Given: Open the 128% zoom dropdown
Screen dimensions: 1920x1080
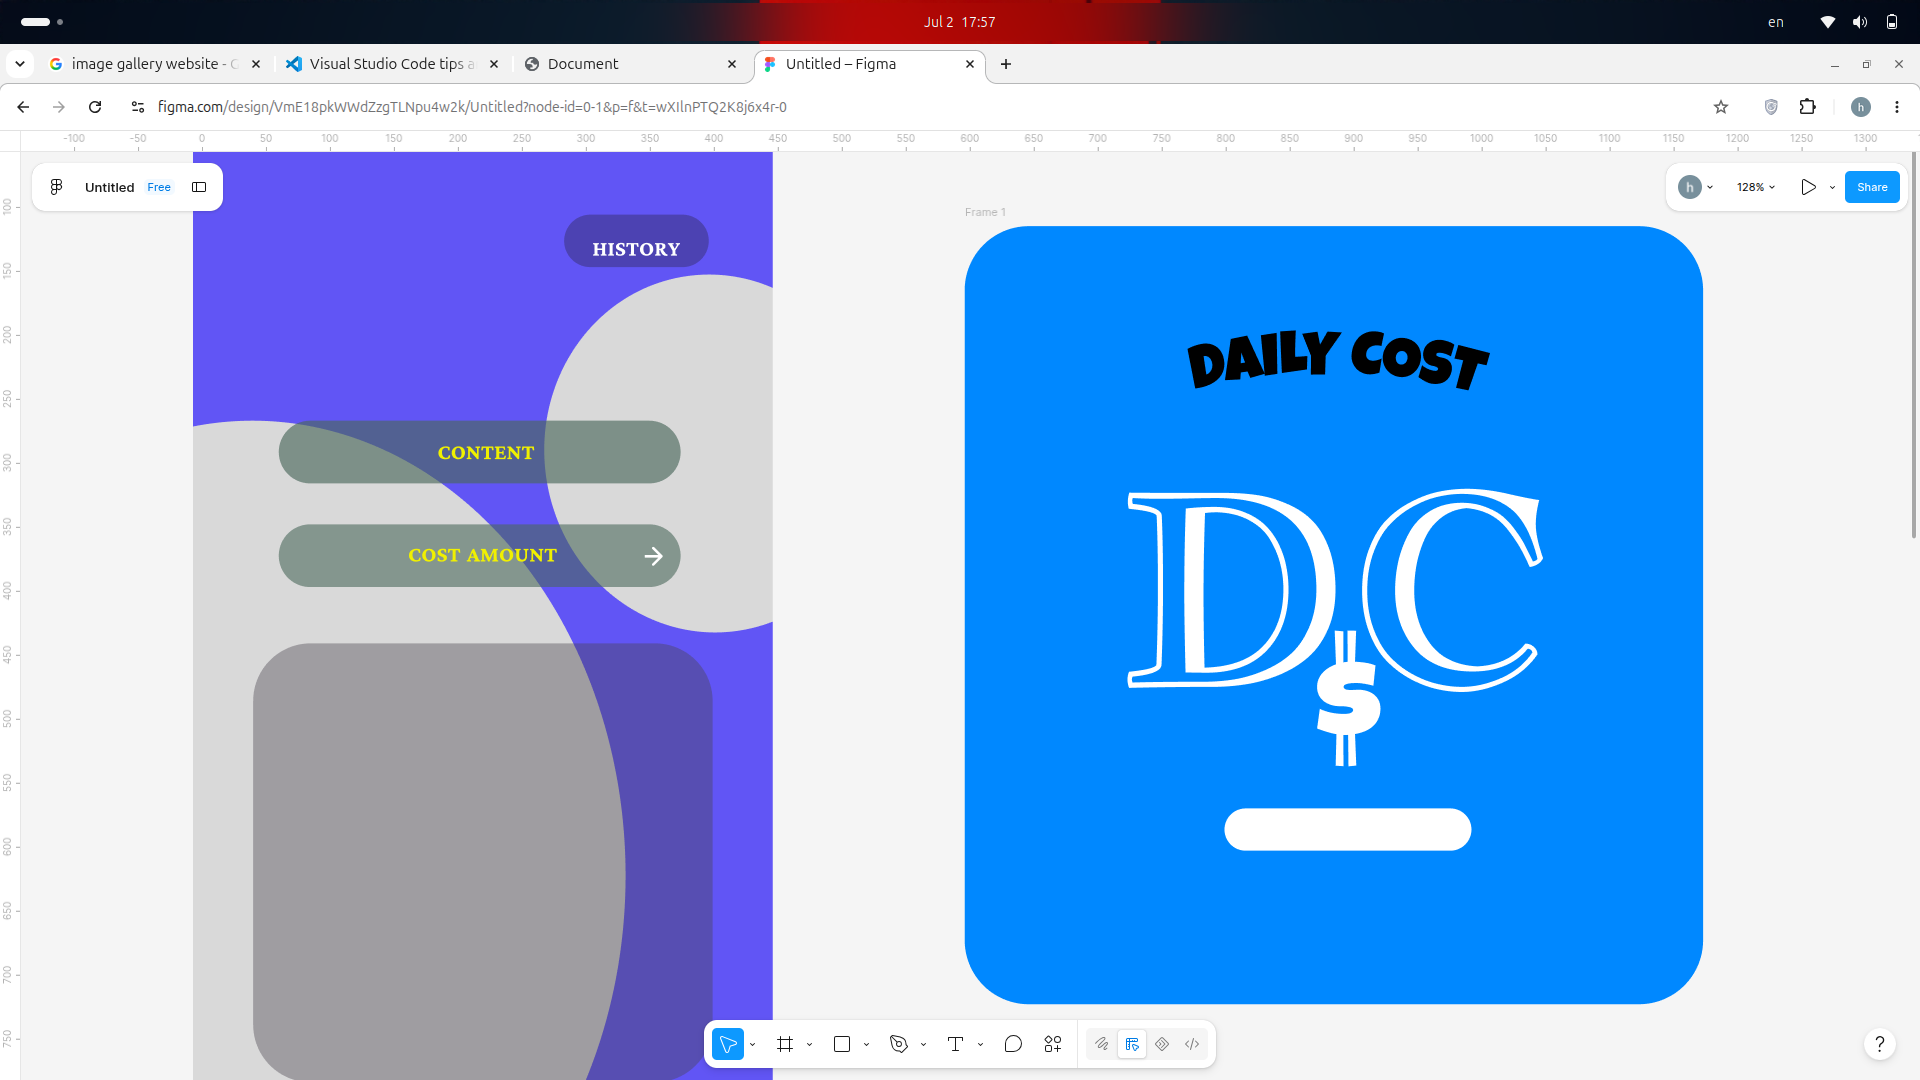Looking at the screenshot, I should tap(1756, 187).
